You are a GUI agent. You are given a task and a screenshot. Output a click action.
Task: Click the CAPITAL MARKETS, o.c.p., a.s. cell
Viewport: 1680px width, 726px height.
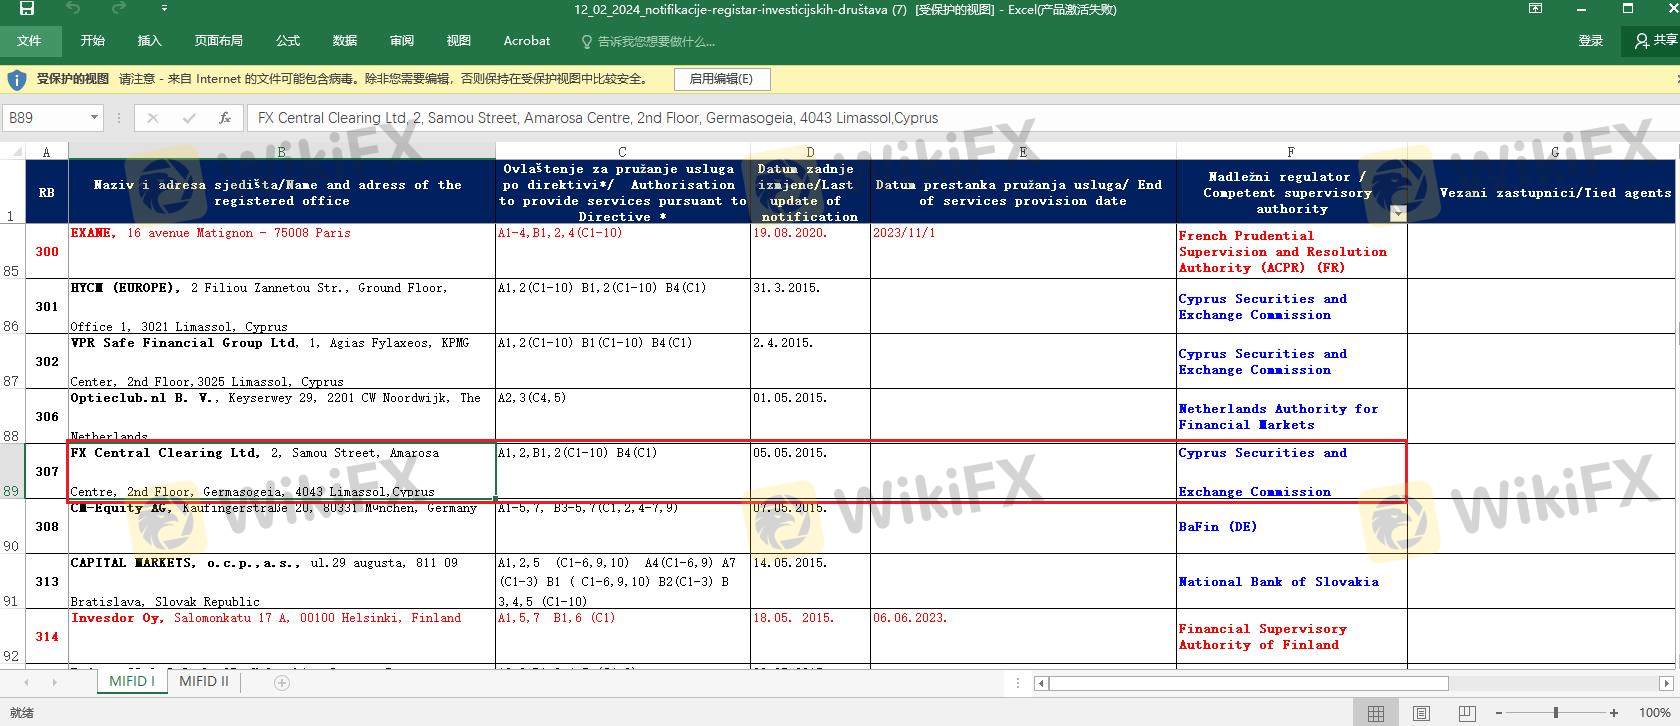(x=281, y=581)
